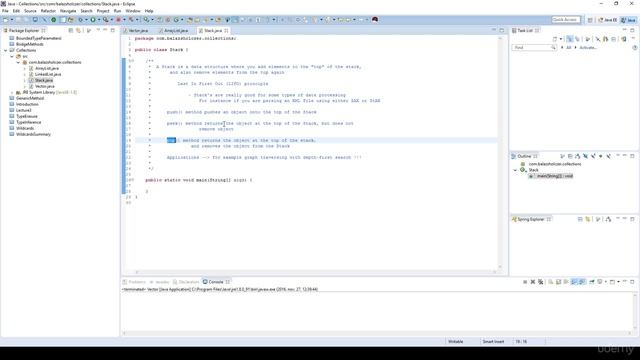Click the monitor icon in main toolbar
The height and width of the screenshot is (360, 640).
click(35, 20)
